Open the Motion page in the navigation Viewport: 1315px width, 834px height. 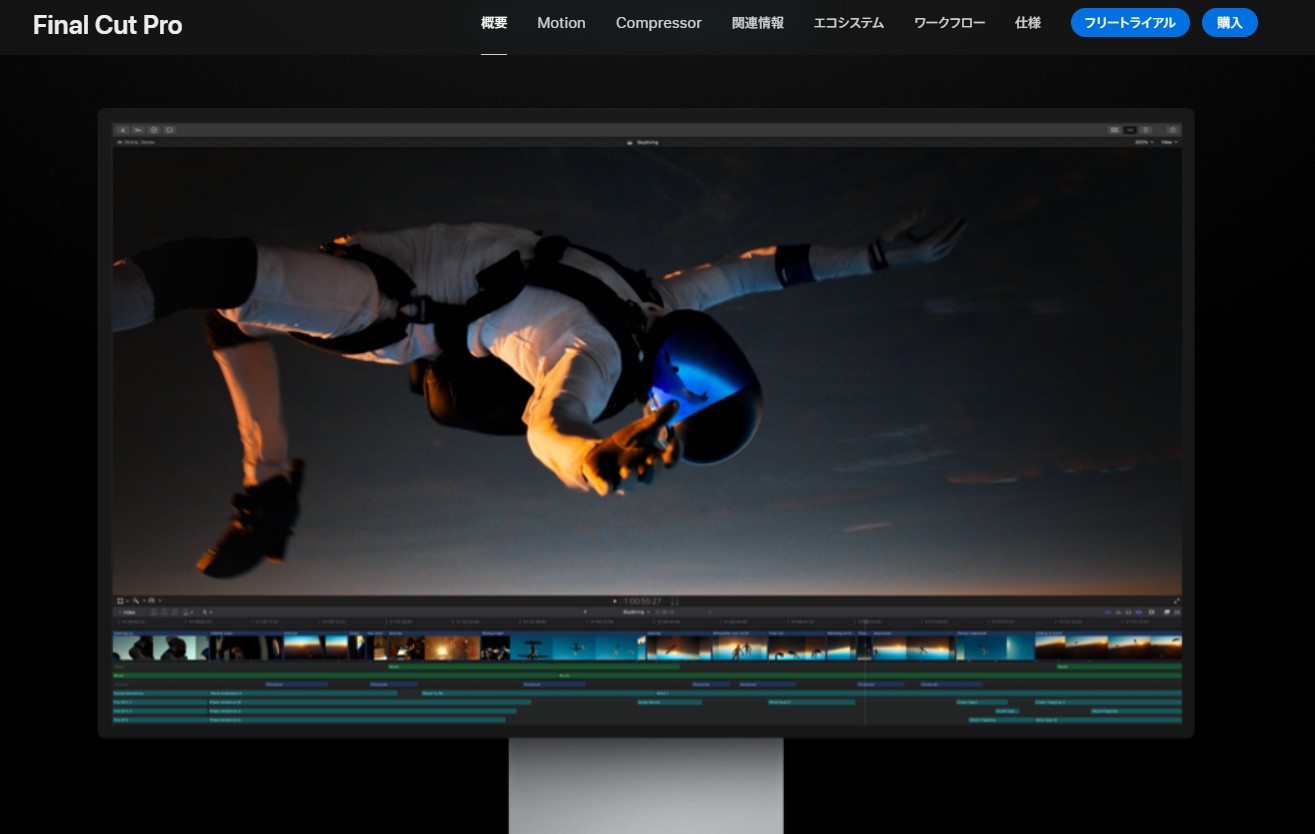(561, 23)
